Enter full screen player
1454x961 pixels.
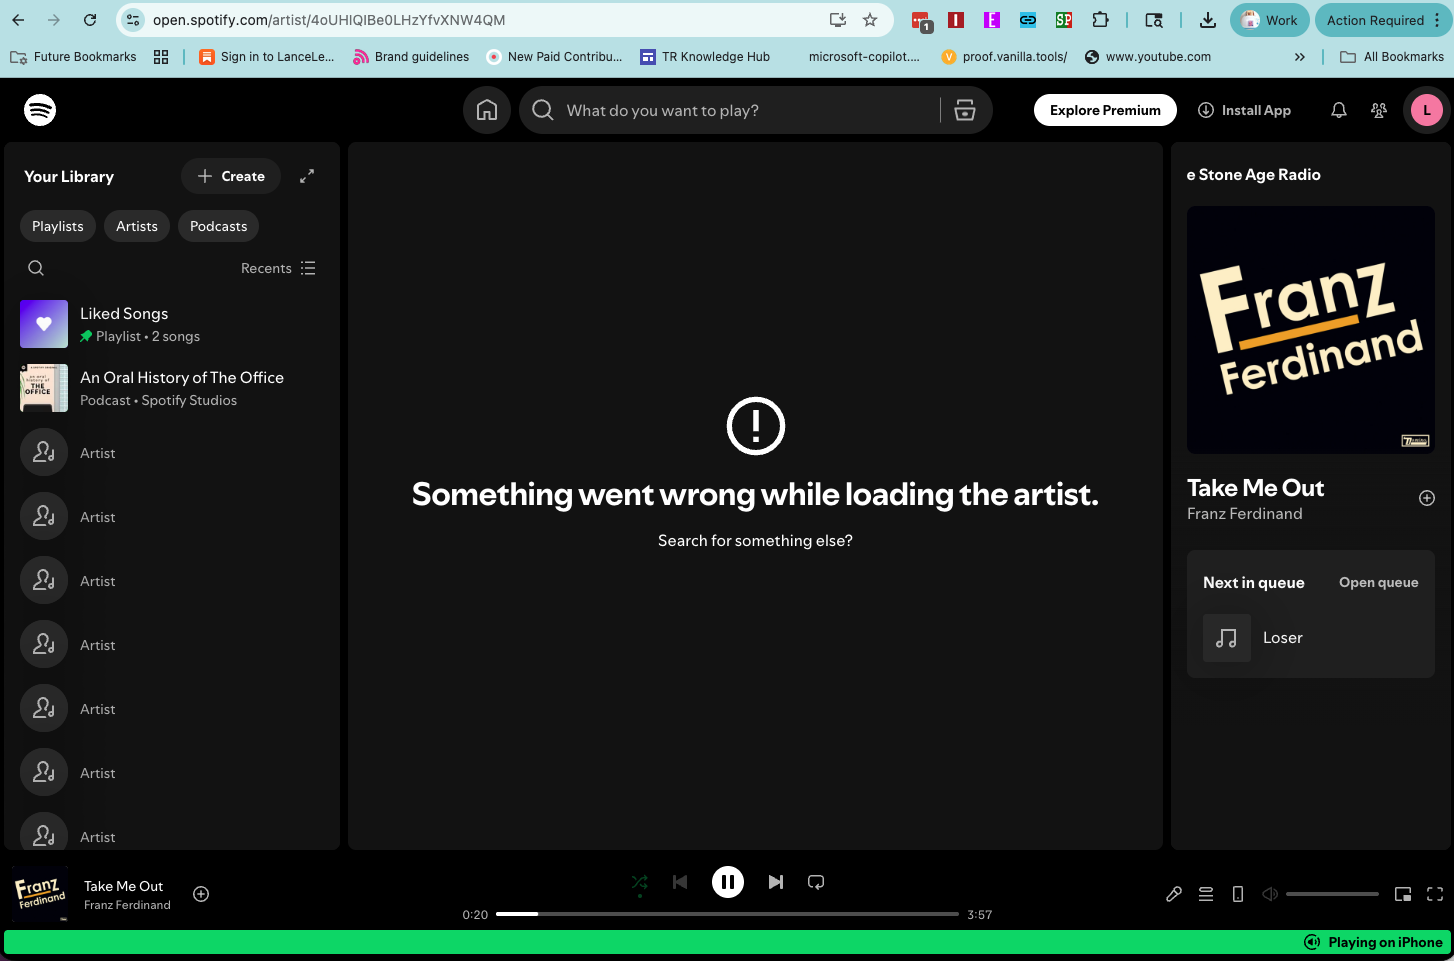1435,894
